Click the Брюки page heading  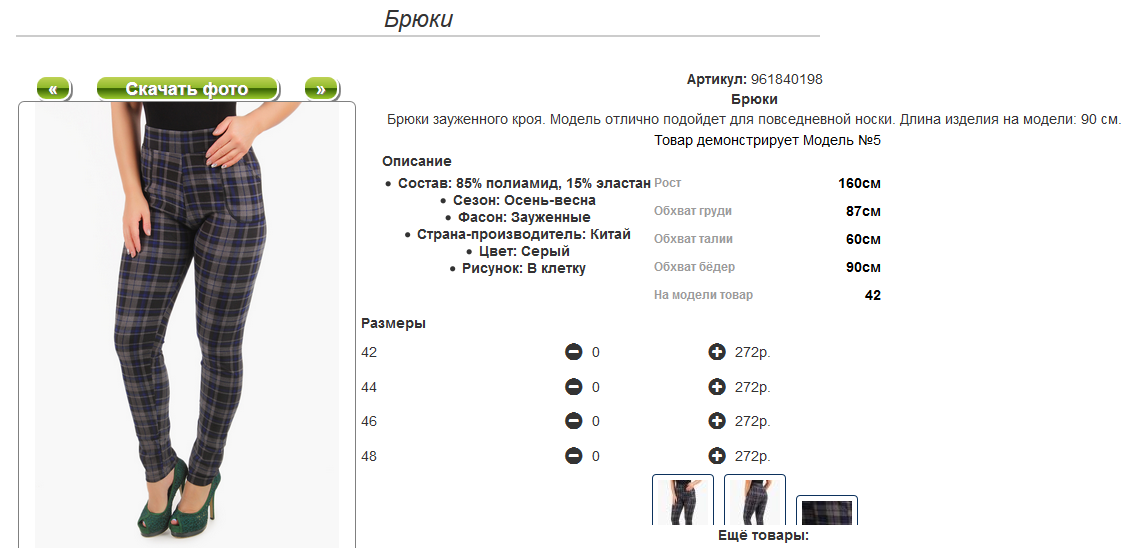[418, 19]
